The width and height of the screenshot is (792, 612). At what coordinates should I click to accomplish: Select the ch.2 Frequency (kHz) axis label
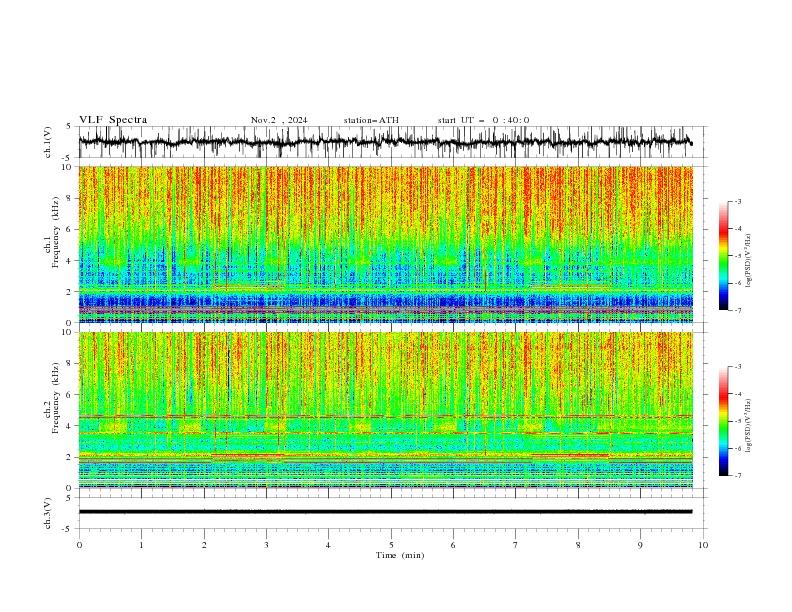52,410
